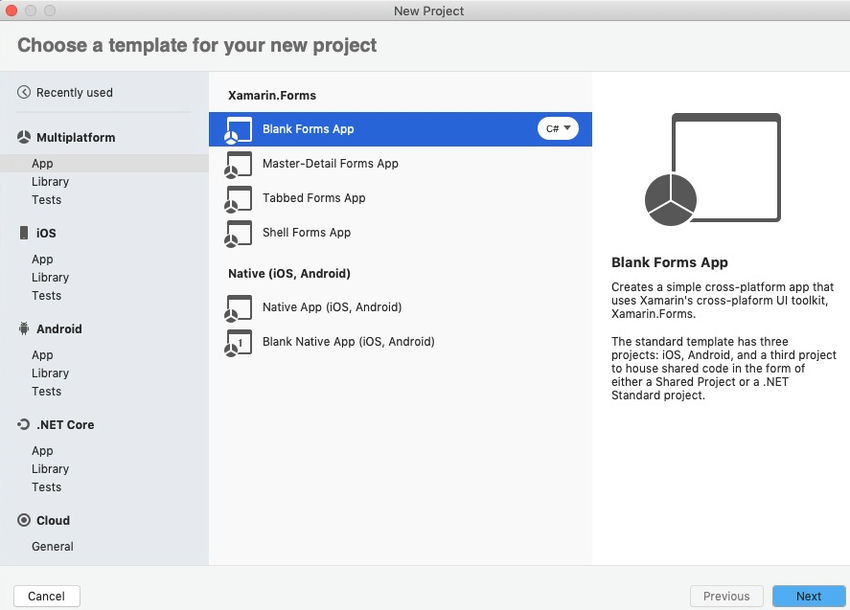
Task: Select Library under Multiplatform
Action: pyautogui.click(x=50, y=182)
